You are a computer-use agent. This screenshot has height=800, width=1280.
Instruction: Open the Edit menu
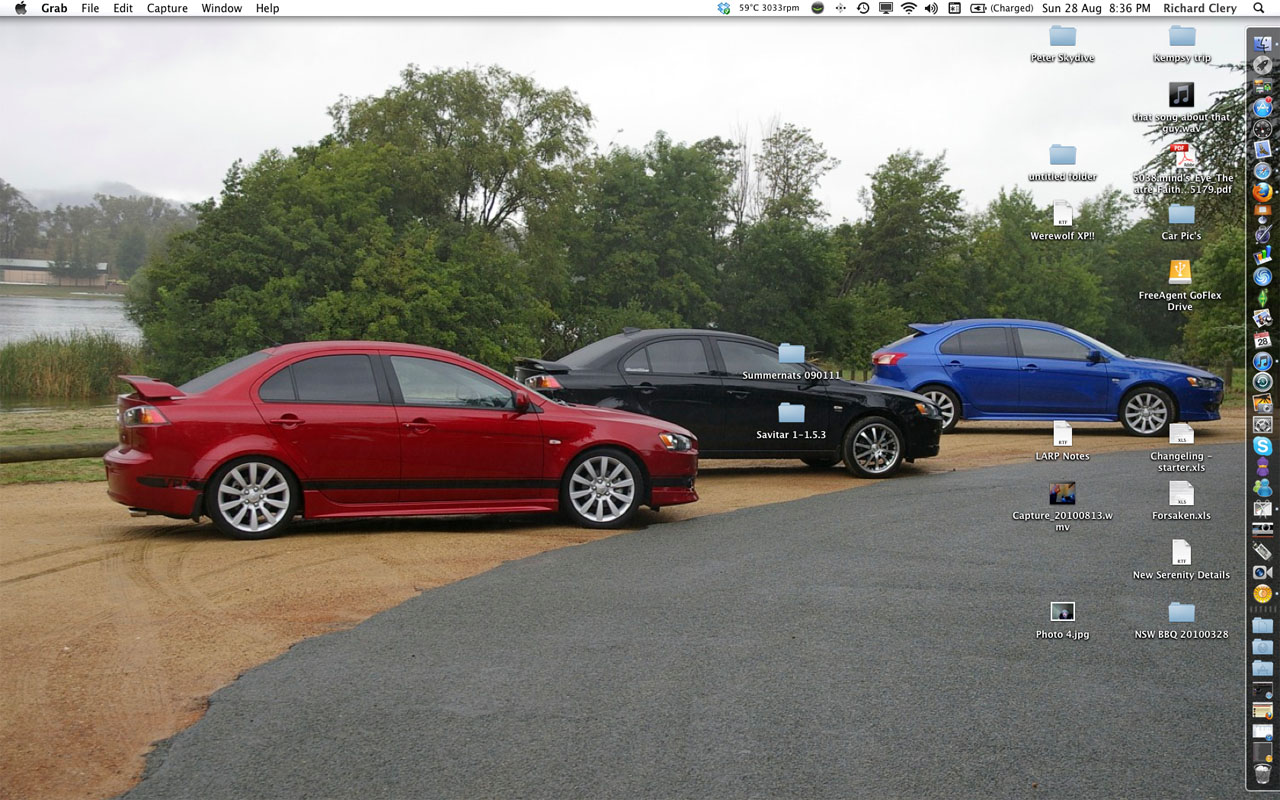[x=123, y=8]
